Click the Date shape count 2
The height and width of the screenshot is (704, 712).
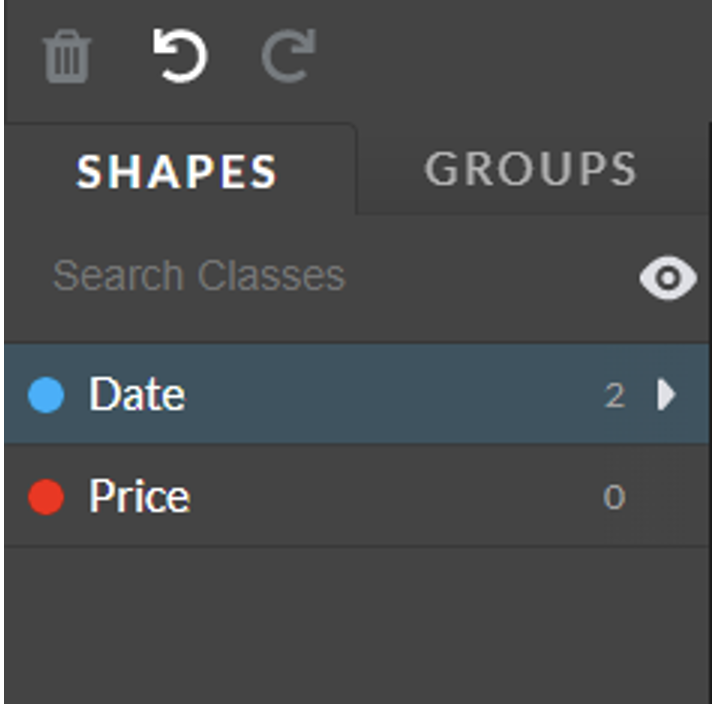615,395
